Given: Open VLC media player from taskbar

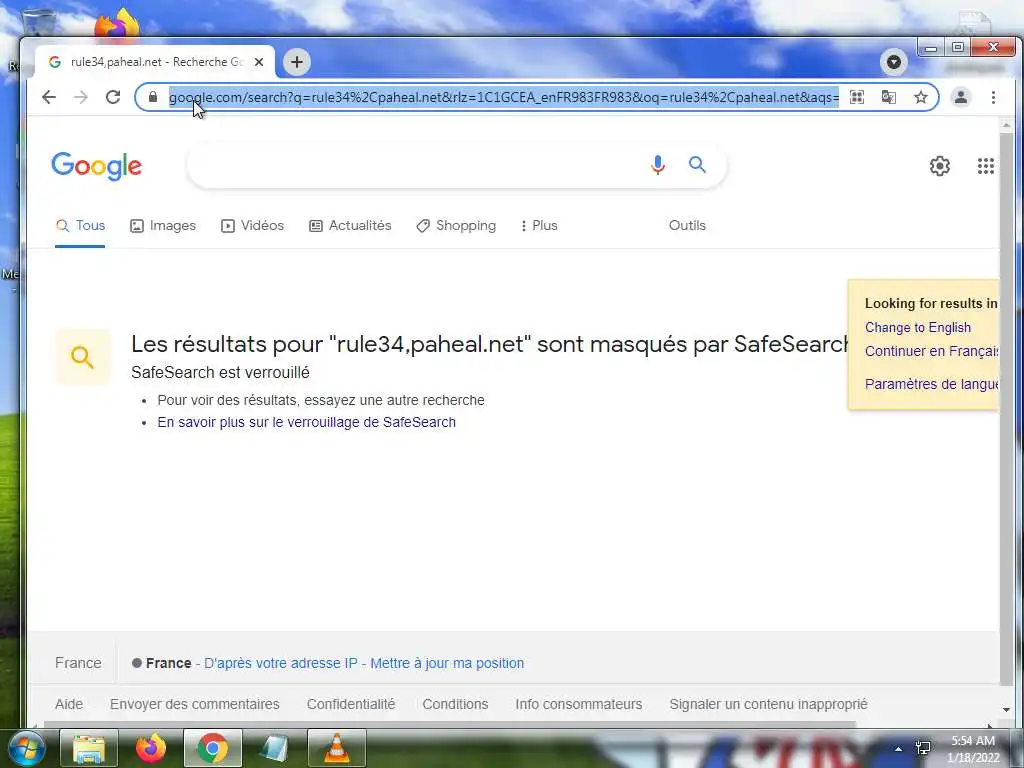Looking at the screenshot, I should [x=337, y=748].
